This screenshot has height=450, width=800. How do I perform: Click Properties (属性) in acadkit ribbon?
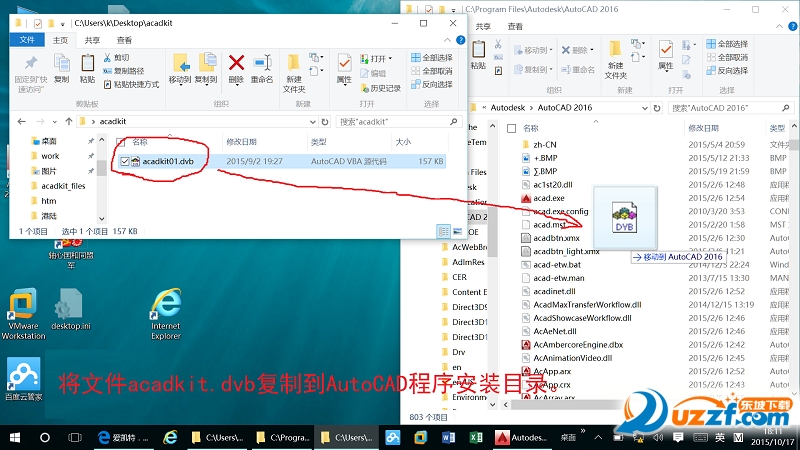pos(344,68)
